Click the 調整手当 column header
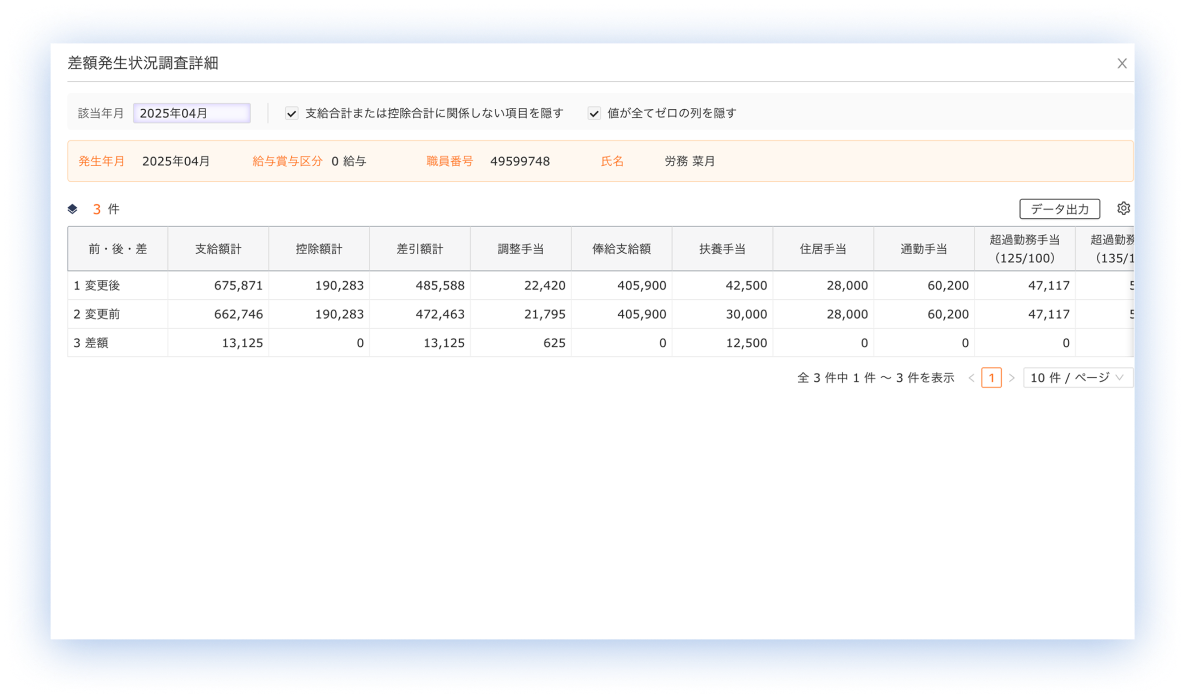 pos(520,249)
